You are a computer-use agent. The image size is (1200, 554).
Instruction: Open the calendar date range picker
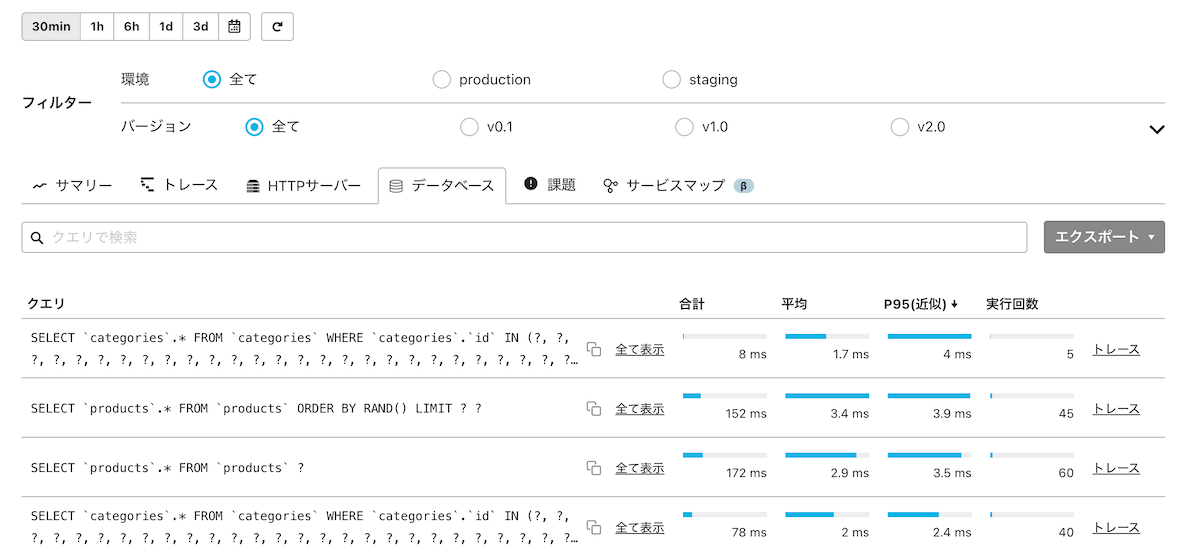click(x=234, y=27)
